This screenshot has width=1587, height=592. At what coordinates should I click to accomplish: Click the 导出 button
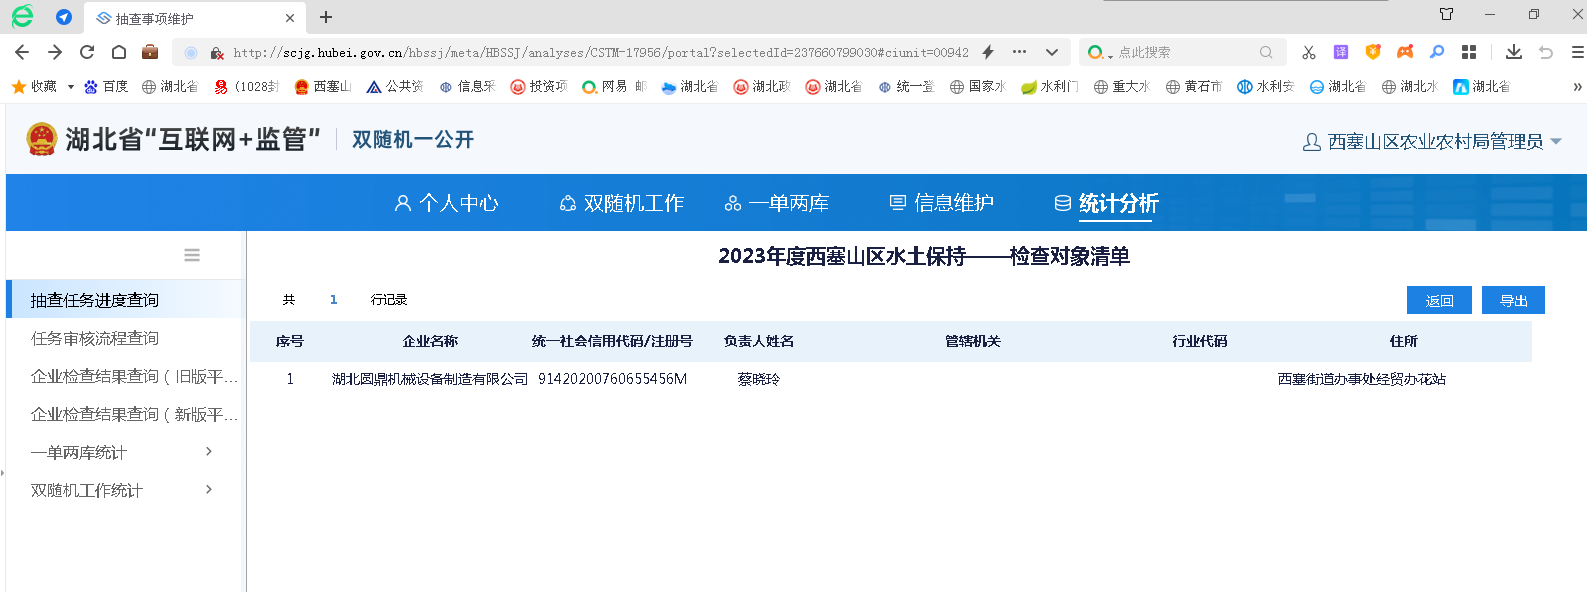coord(1513,300)
